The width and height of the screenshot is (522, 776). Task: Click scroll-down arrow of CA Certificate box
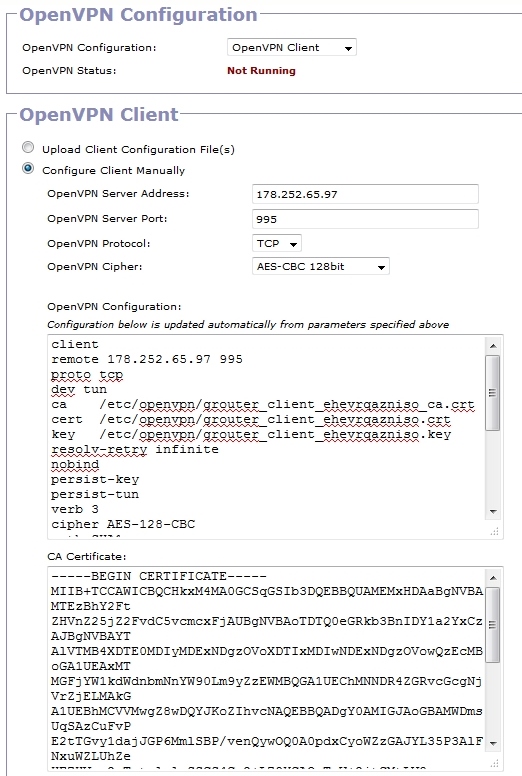point(493,743)
